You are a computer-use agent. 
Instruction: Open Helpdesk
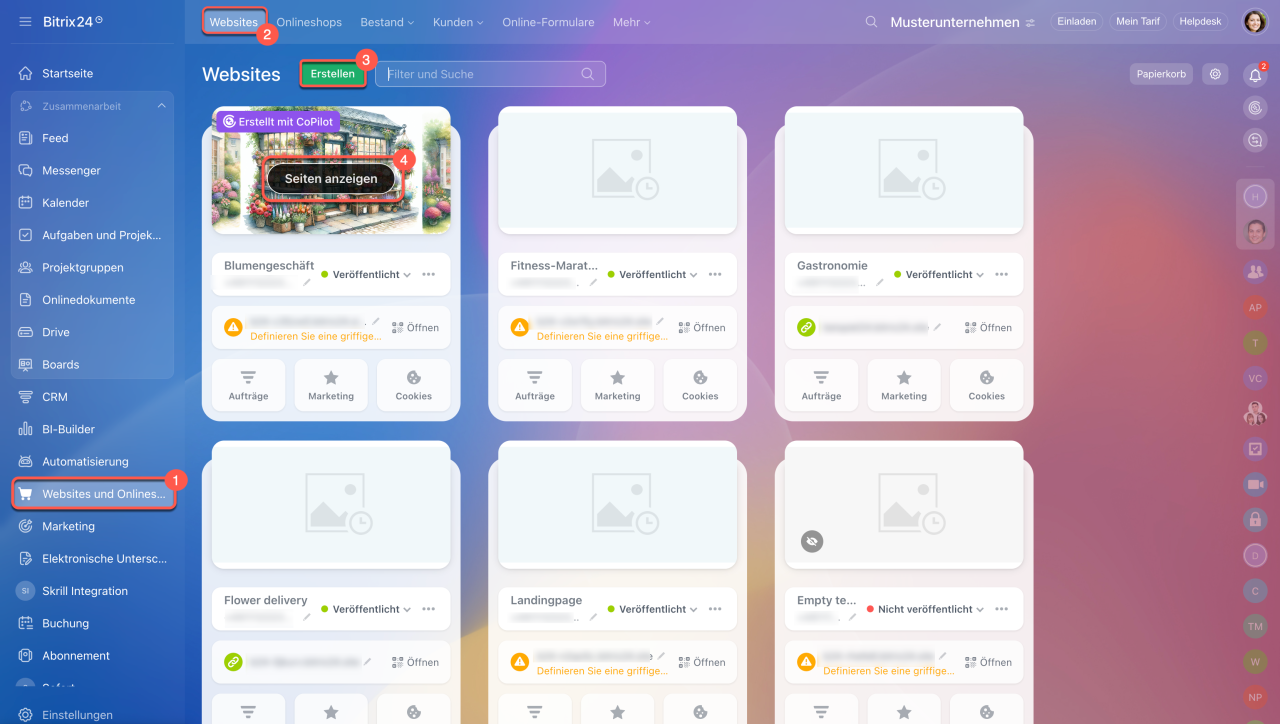pyautogui.click(x=1200, y=21)
